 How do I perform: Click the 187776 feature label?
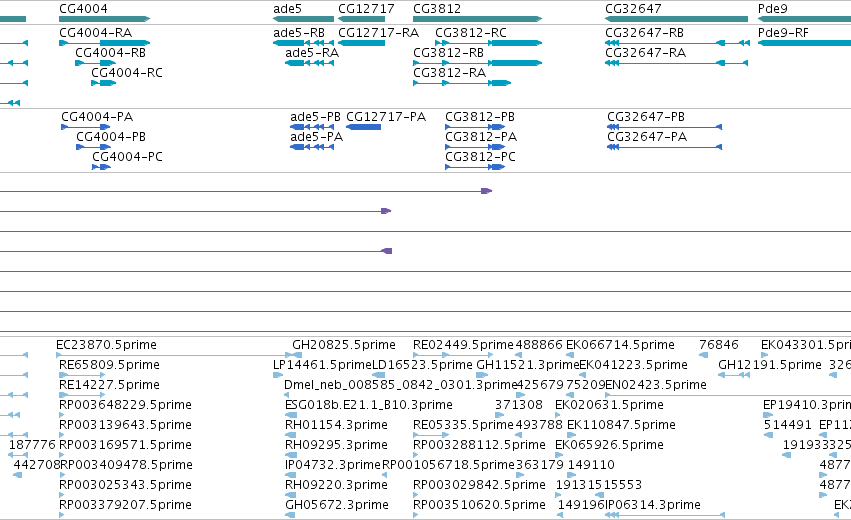click(x=32, y=445)
